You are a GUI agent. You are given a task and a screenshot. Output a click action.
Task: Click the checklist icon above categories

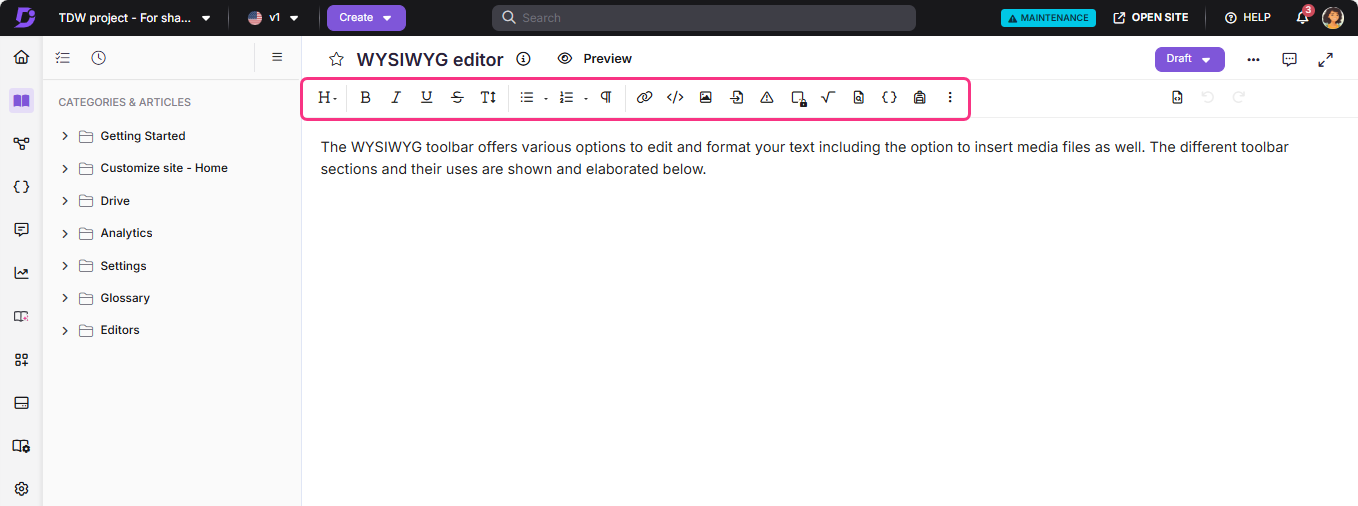[63, 58]
